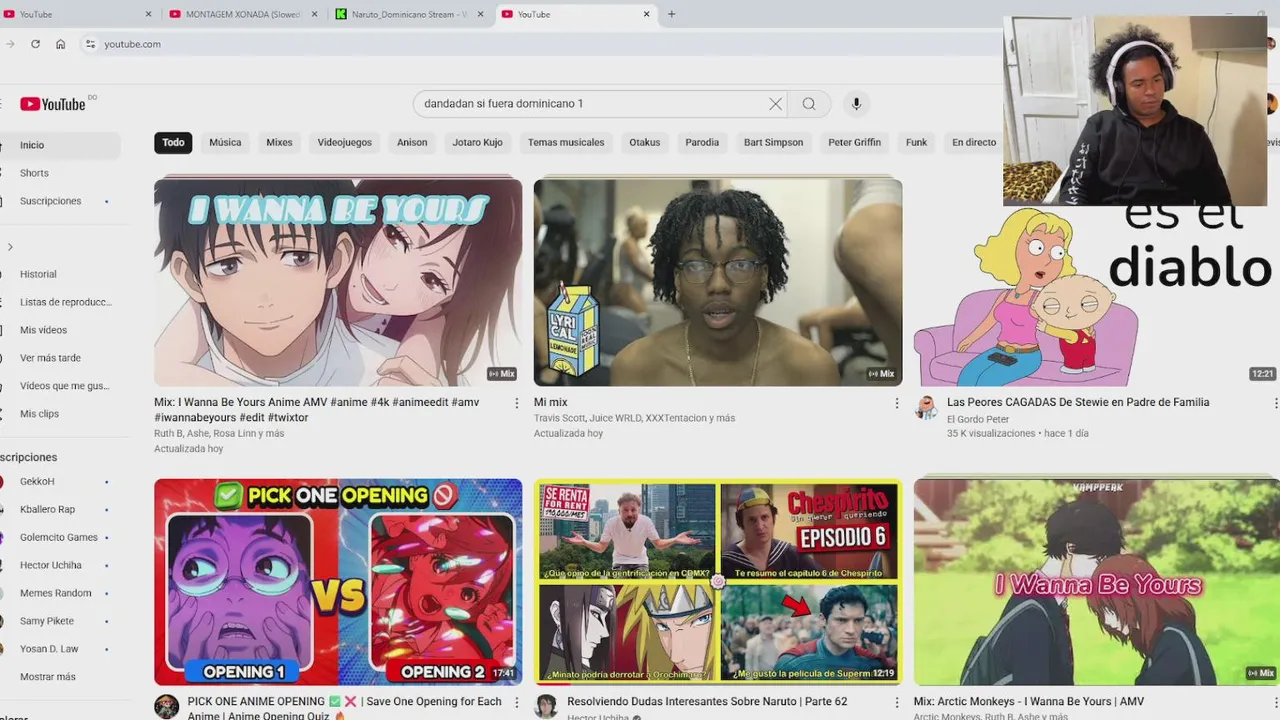Select the Anison filter chip

point(412,142)
